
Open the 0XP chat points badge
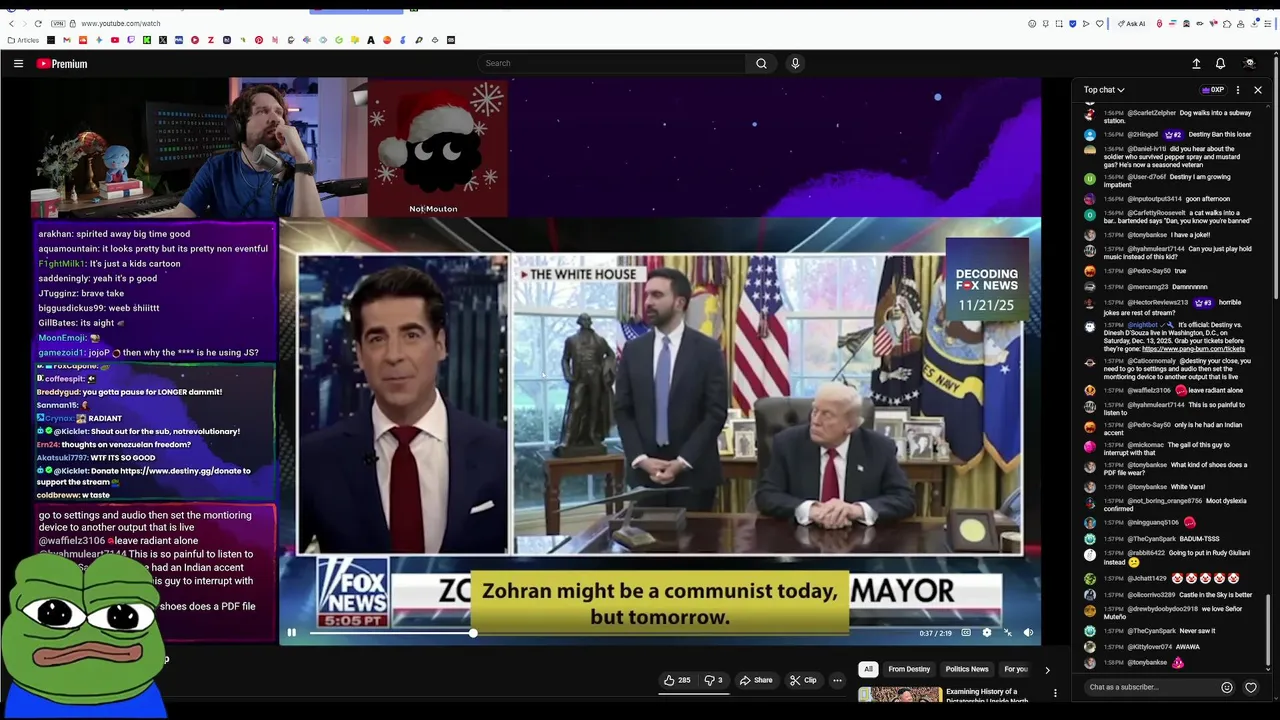tap(1213, 90)
